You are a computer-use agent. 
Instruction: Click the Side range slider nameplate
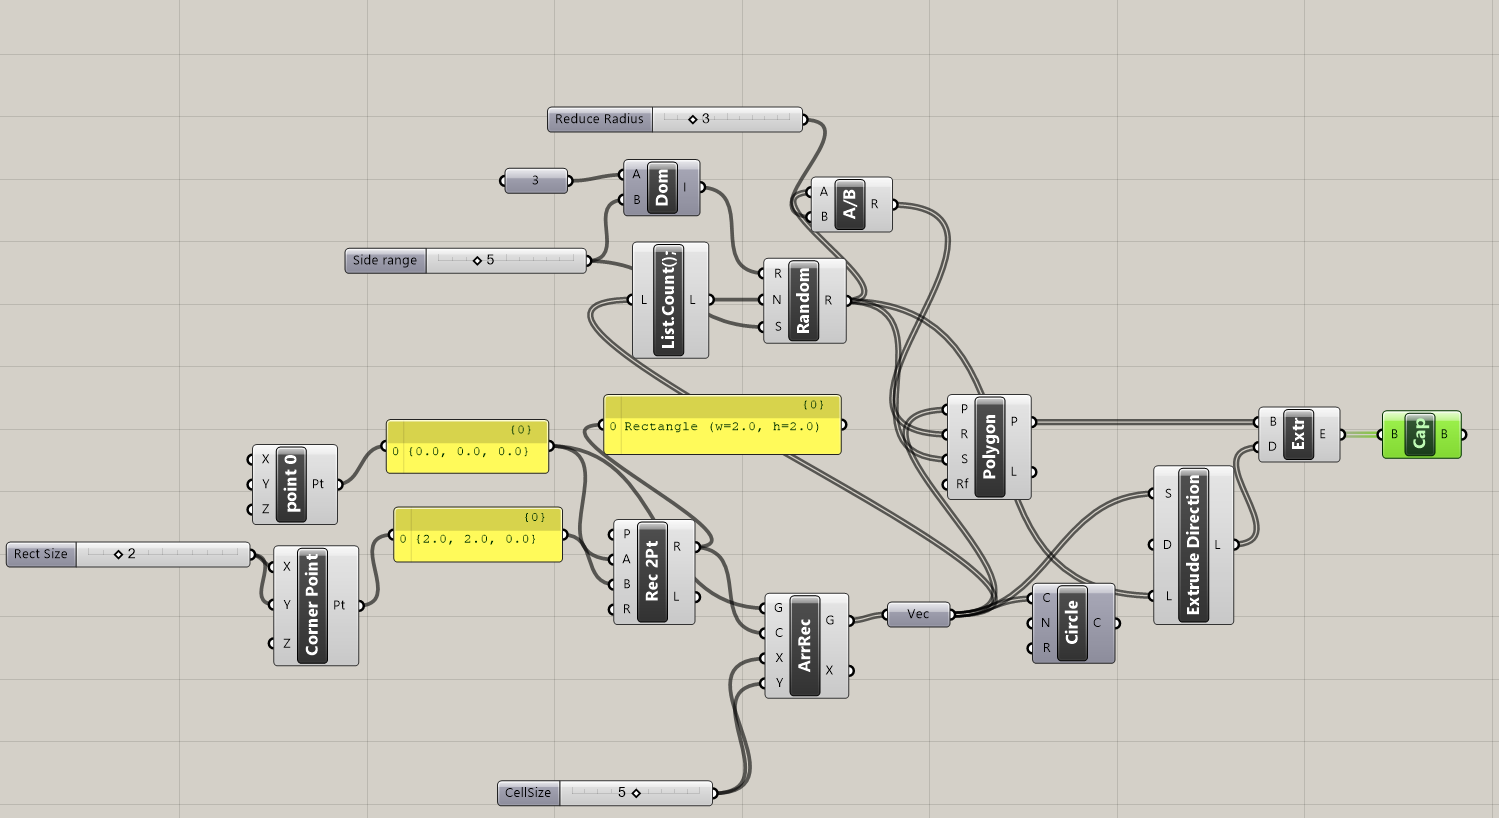[x=384, y=260]
